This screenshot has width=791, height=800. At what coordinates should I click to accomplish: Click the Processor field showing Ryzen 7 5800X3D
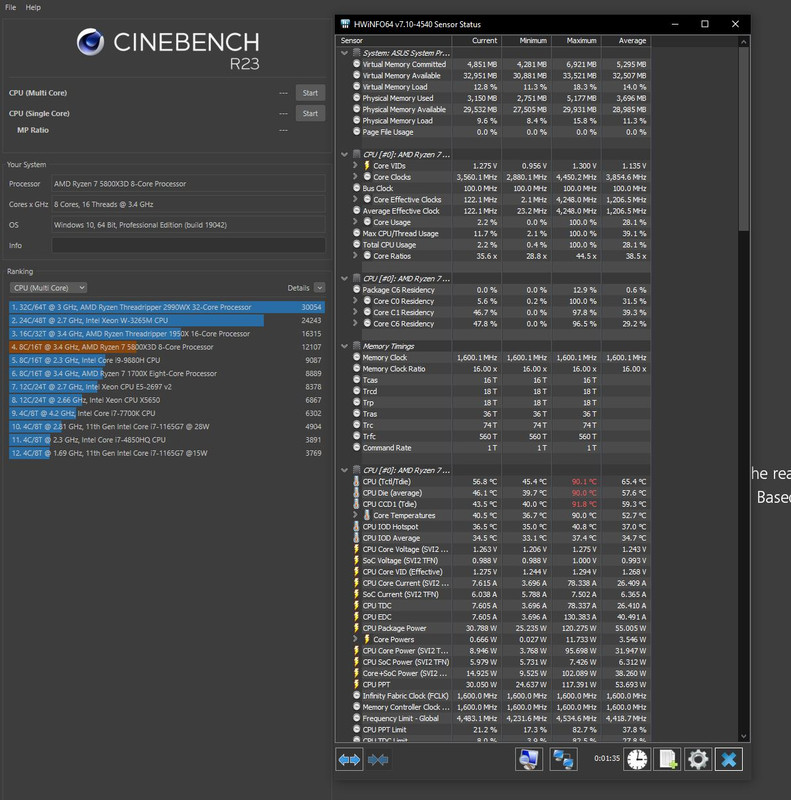pos(188,184)
